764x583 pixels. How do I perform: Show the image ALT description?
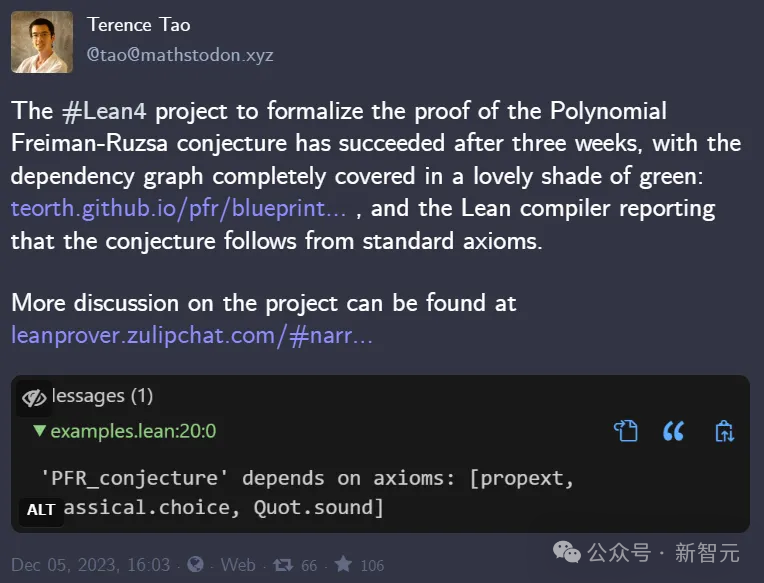[x=41, y=510]
